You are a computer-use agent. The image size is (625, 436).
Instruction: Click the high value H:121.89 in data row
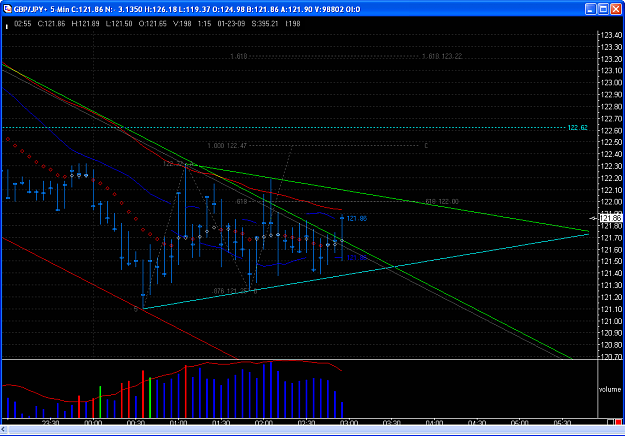click(x=85, y=24)
